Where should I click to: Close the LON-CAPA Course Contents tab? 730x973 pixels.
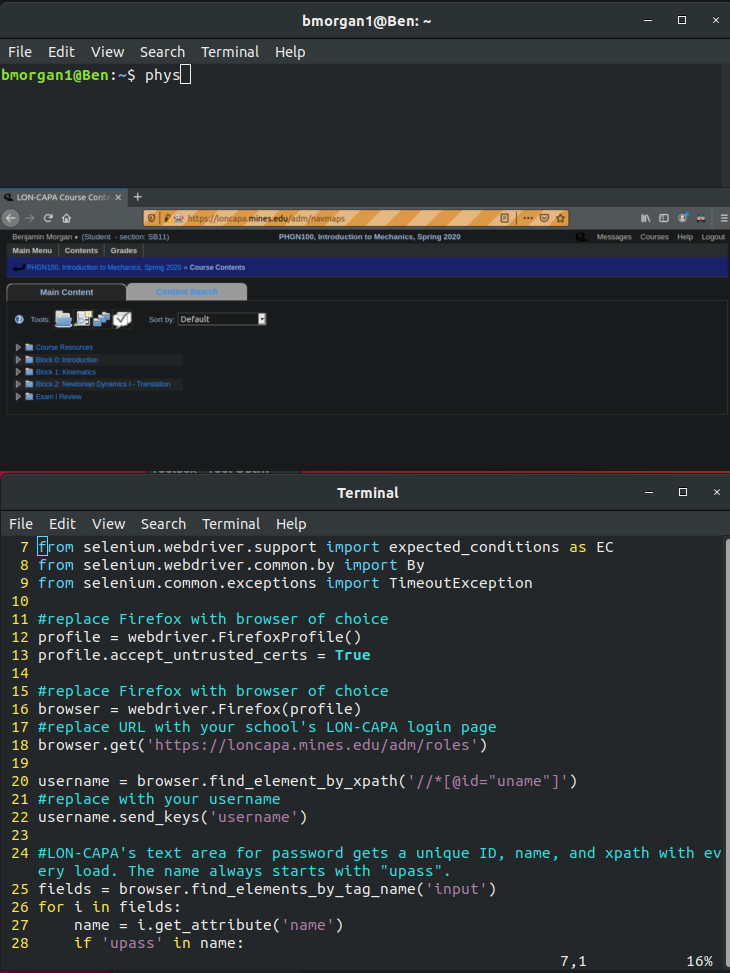tap(118, 197)
